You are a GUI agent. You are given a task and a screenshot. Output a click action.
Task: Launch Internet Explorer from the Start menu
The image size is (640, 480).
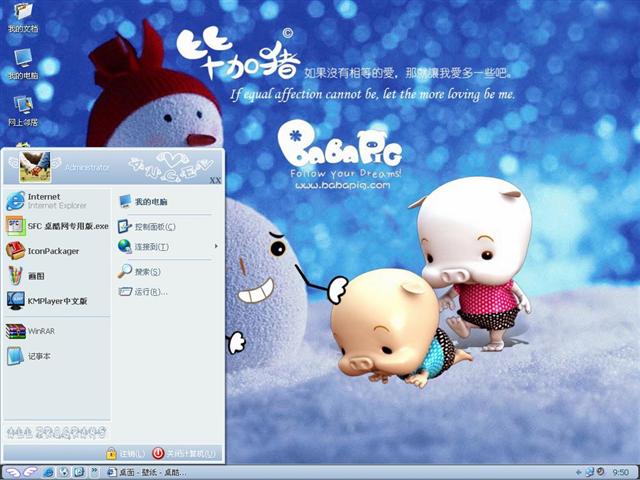coord(56,201)
